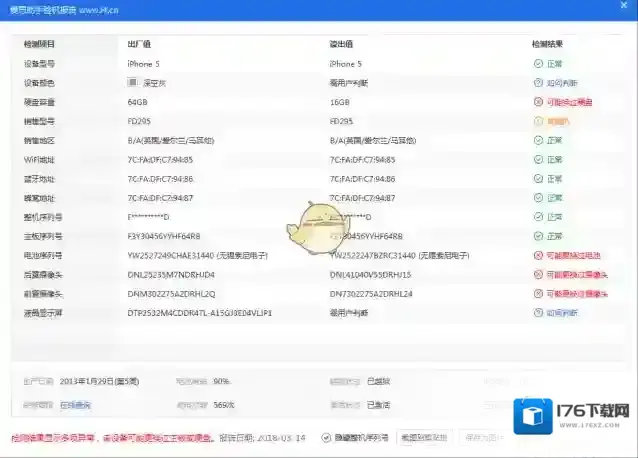Click the 截图到剪贴板 button

424,438
